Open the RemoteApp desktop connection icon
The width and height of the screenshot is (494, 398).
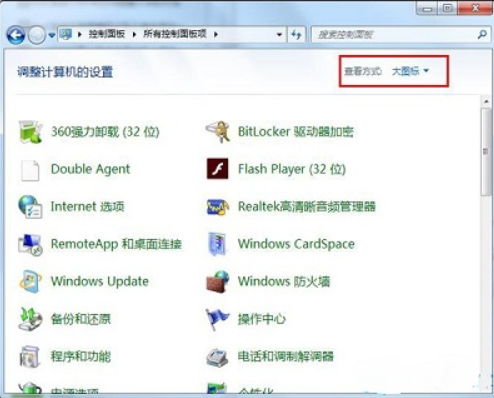(30, 244)
